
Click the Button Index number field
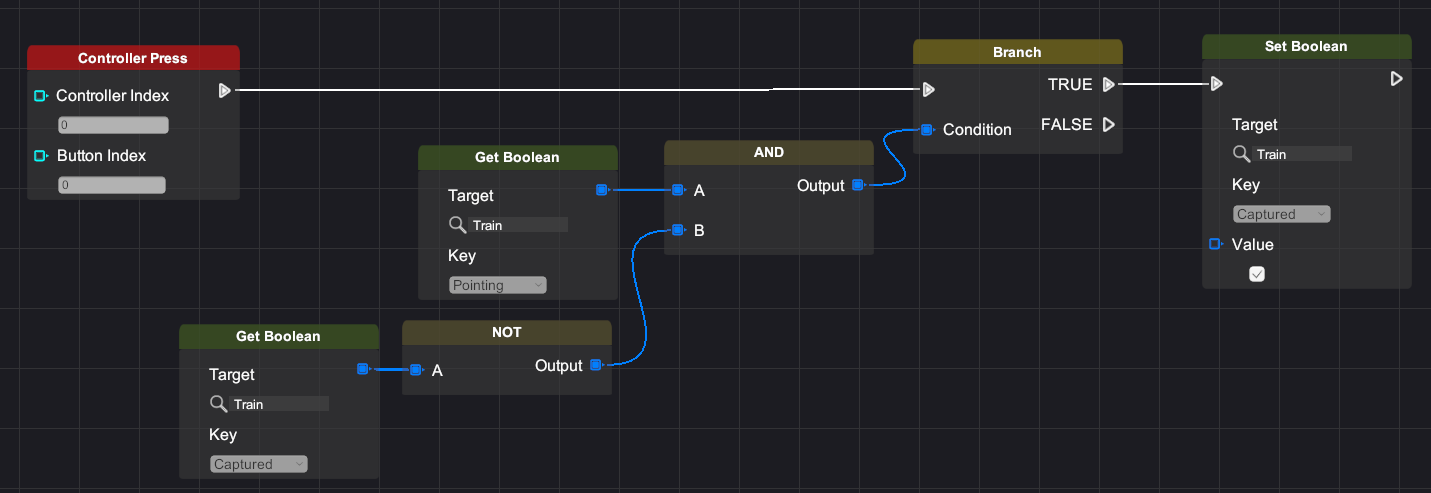[x=112, y=185]
